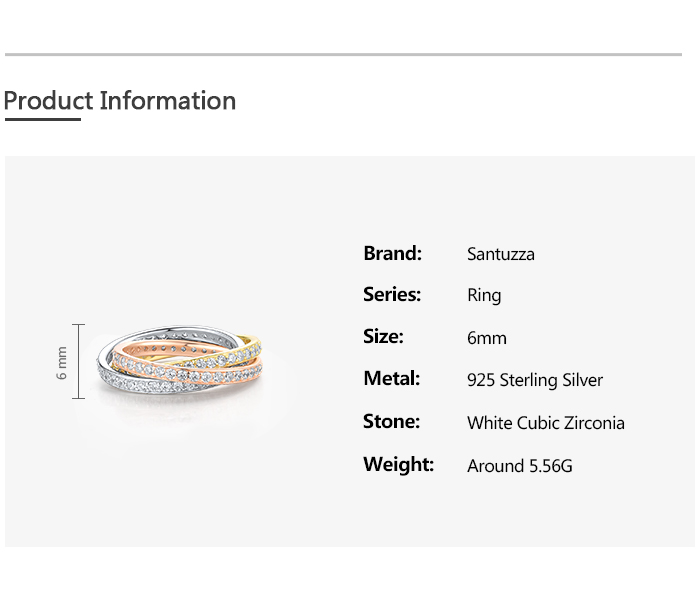The image size is (700, 607).
Task: Select the "Series:" label
Action: (392, 295)
